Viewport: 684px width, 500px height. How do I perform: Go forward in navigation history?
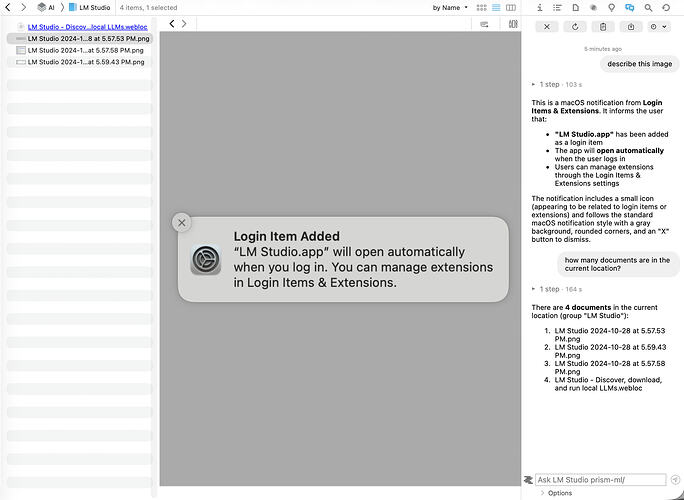[24, 7]
